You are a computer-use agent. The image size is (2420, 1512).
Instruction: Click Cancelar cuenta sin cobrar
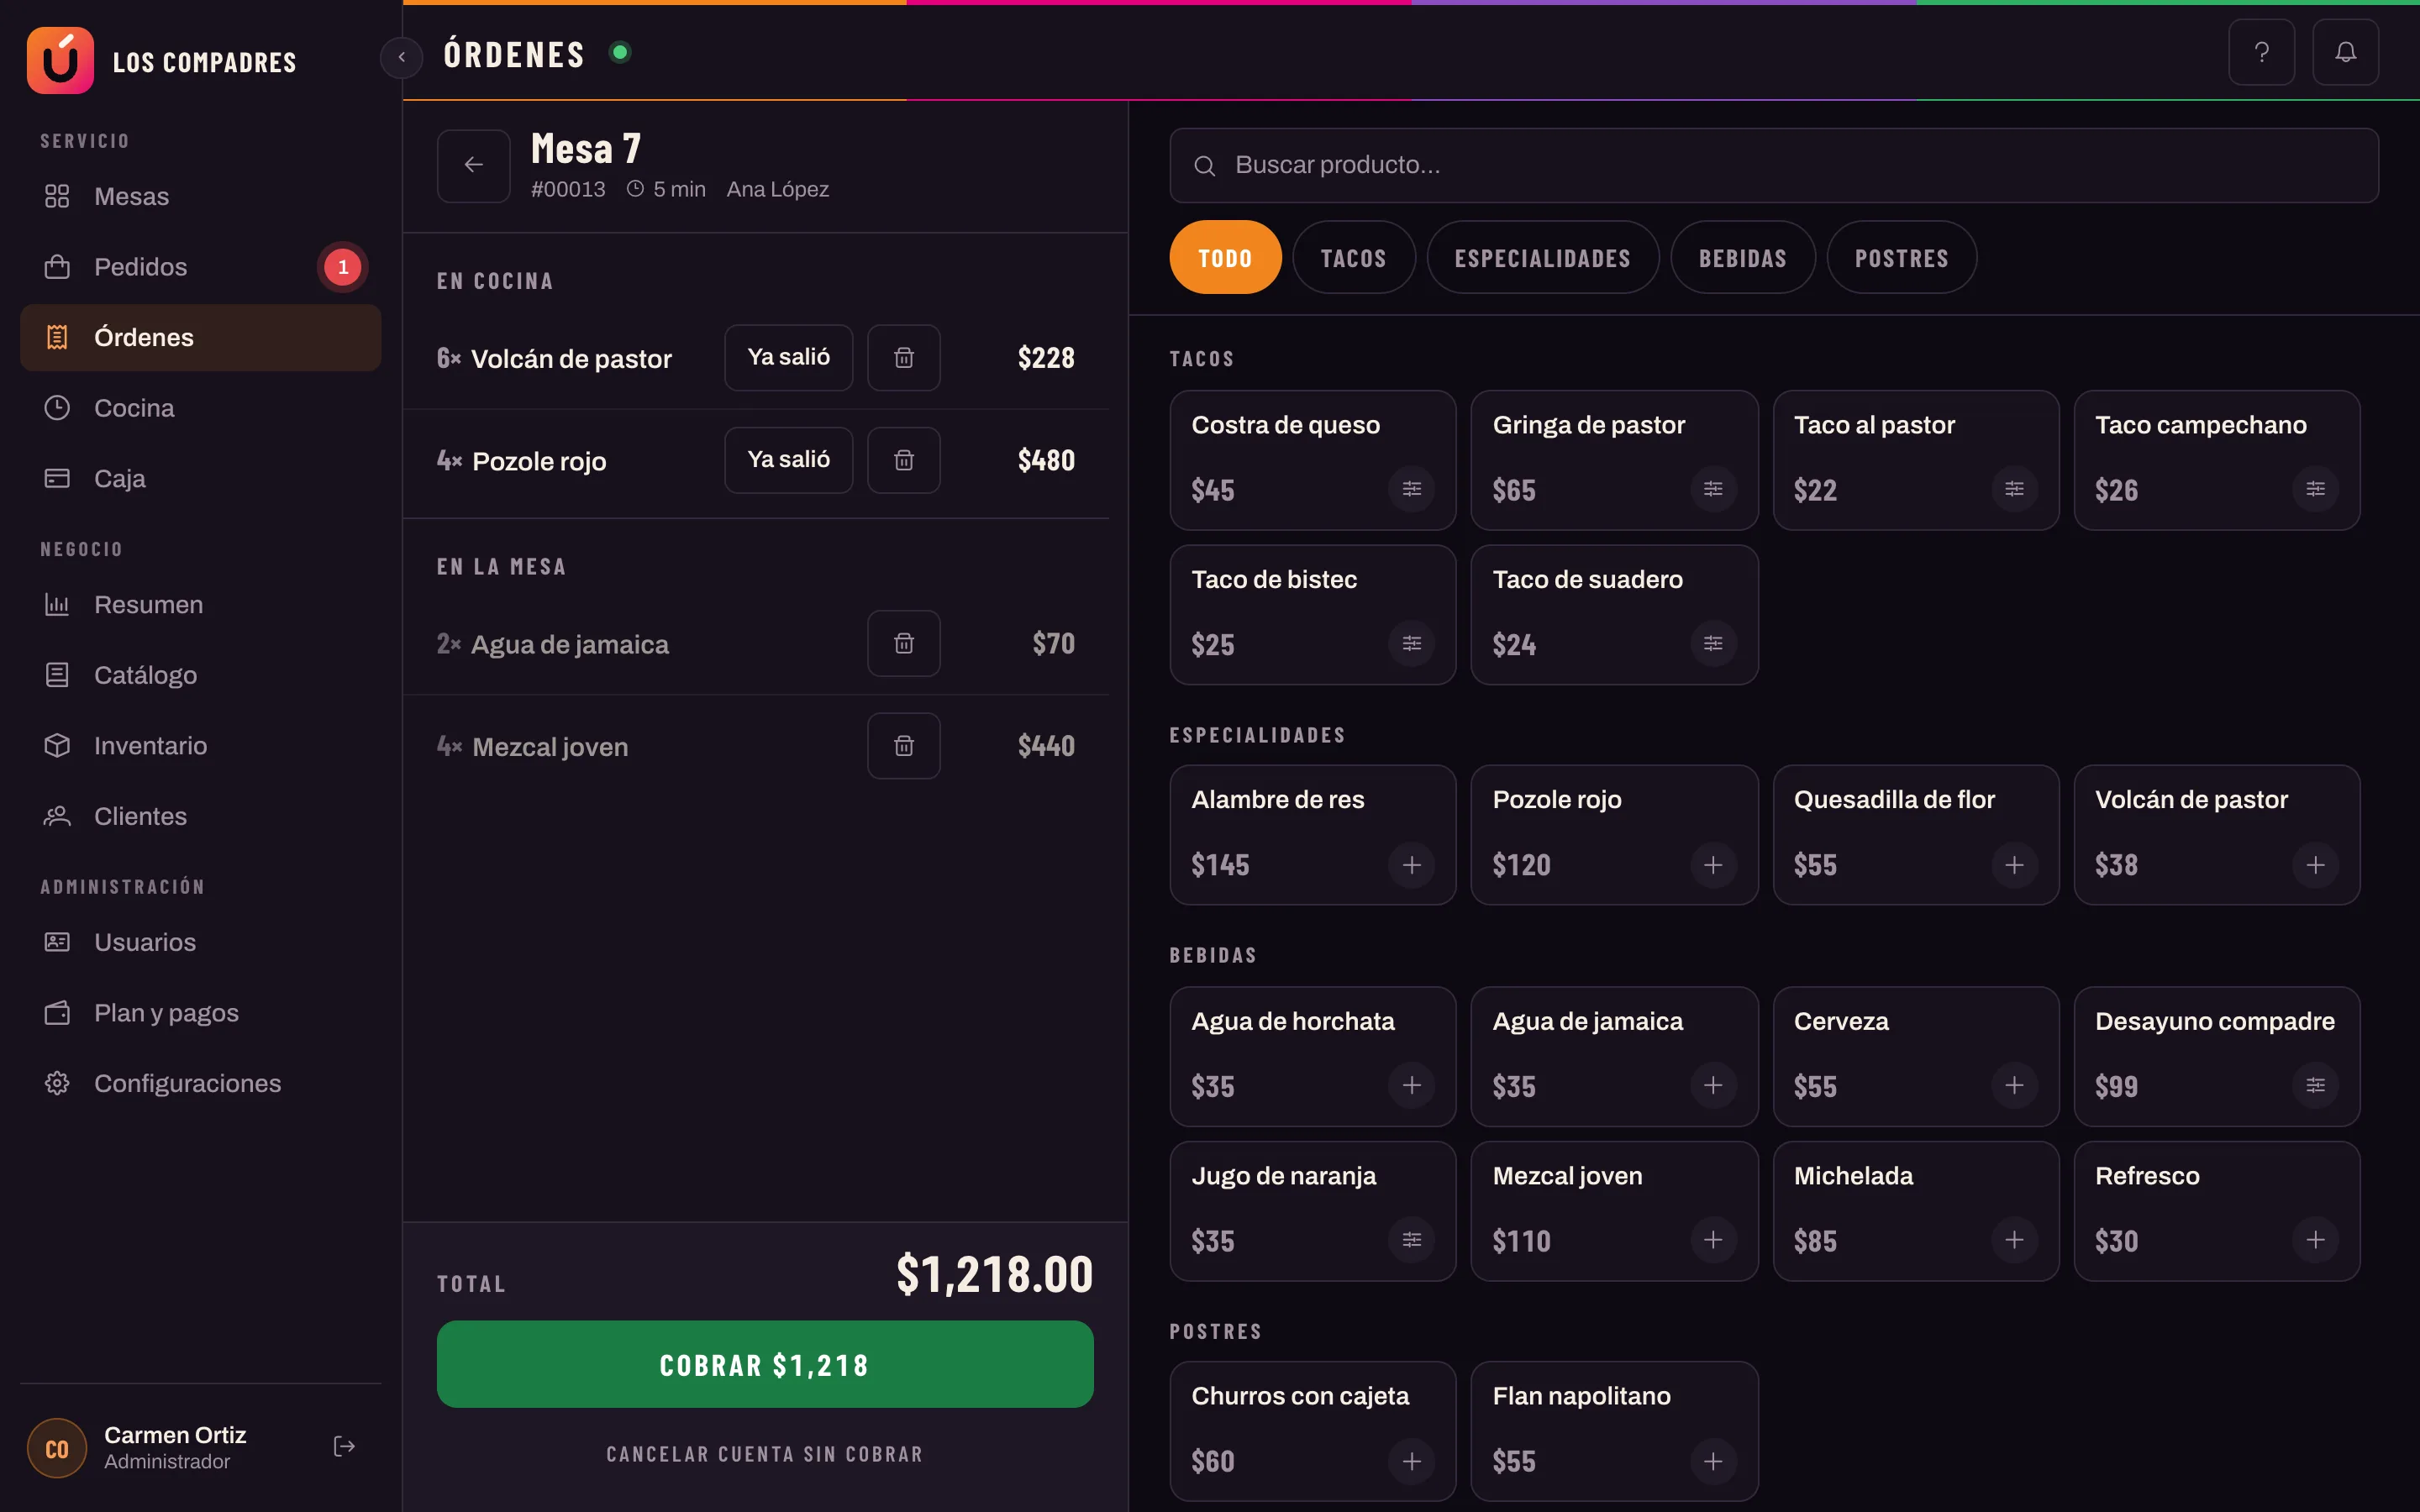[764, 1454]
